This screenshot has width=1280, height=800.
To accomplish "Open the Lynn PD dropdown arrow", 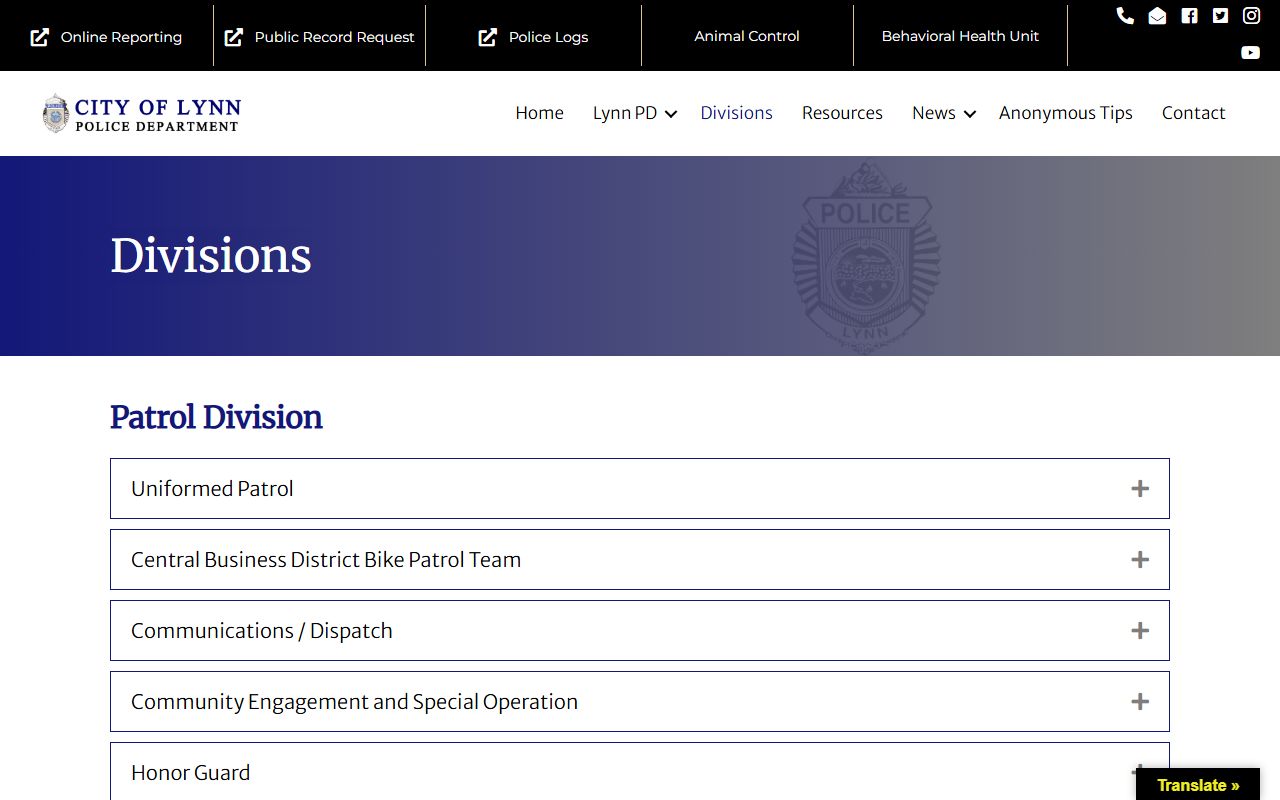I will (671, 114).
